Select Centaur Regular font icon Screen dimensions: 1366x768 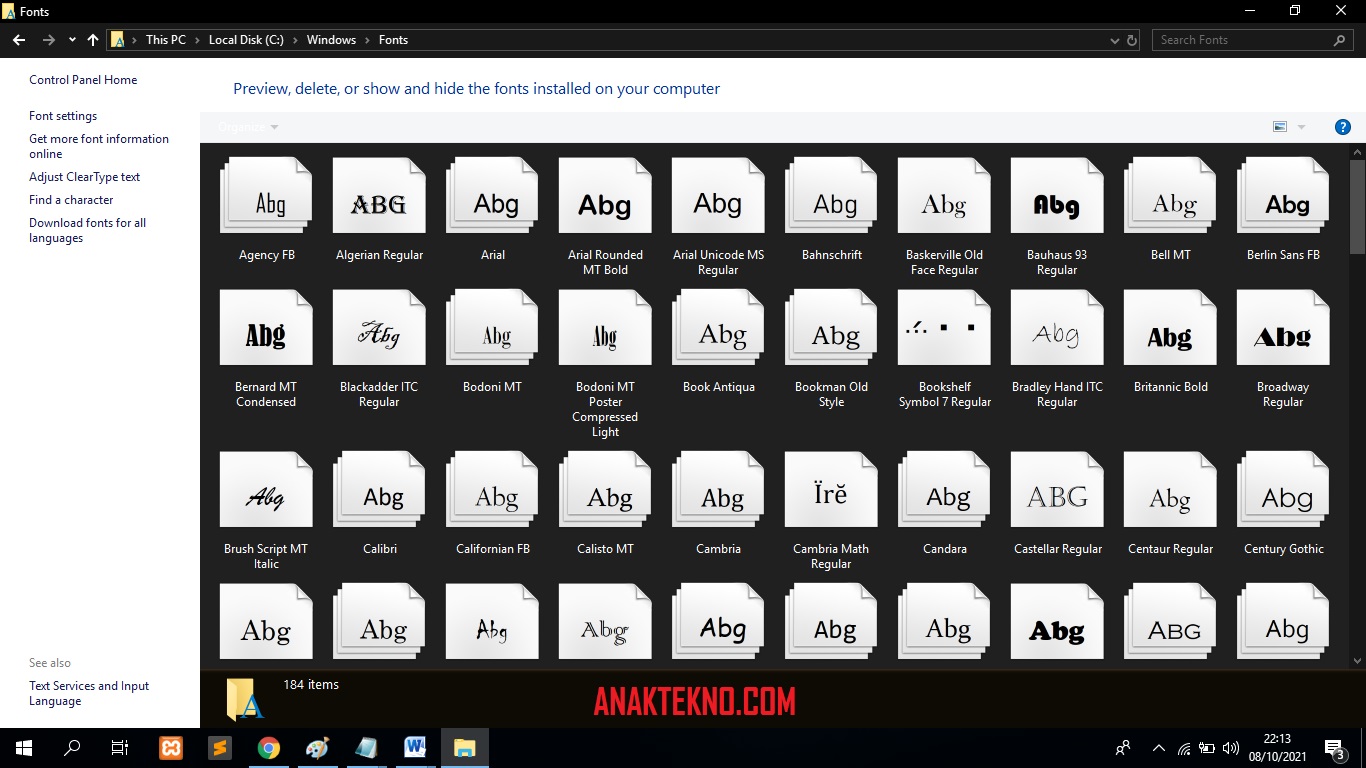[x=1170, y=490]
